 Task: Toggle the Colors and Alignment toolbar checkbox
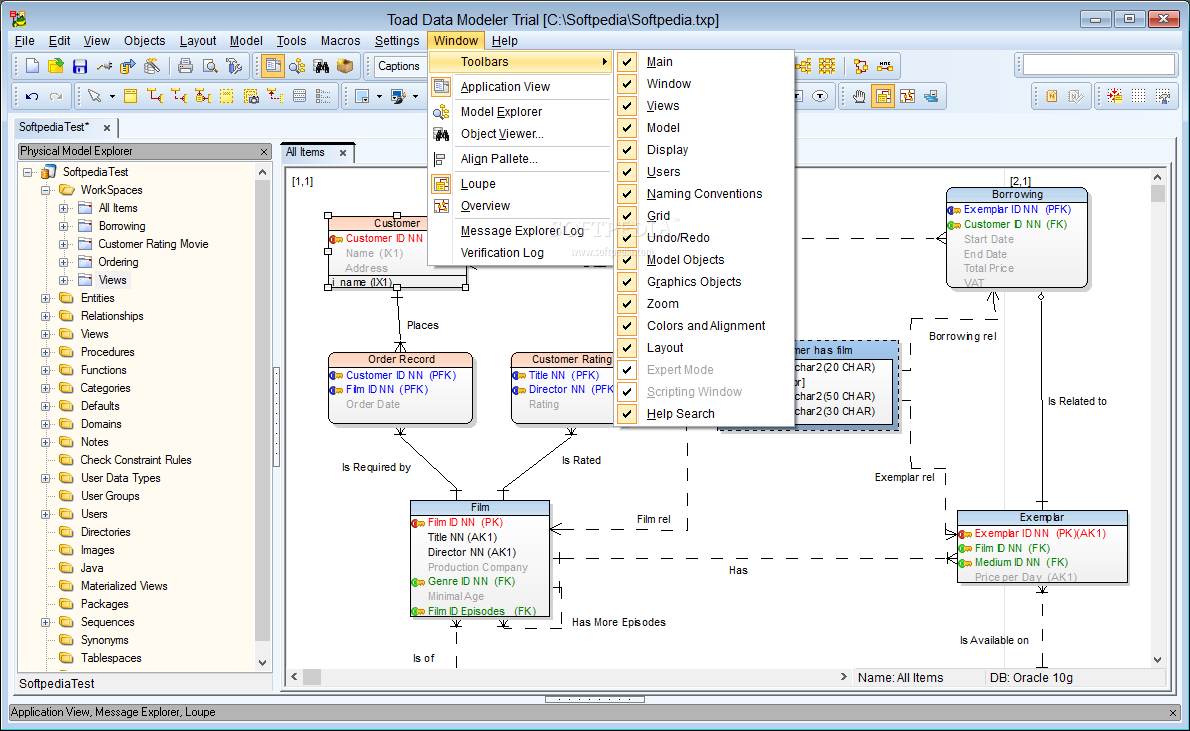tap(627, 326)
